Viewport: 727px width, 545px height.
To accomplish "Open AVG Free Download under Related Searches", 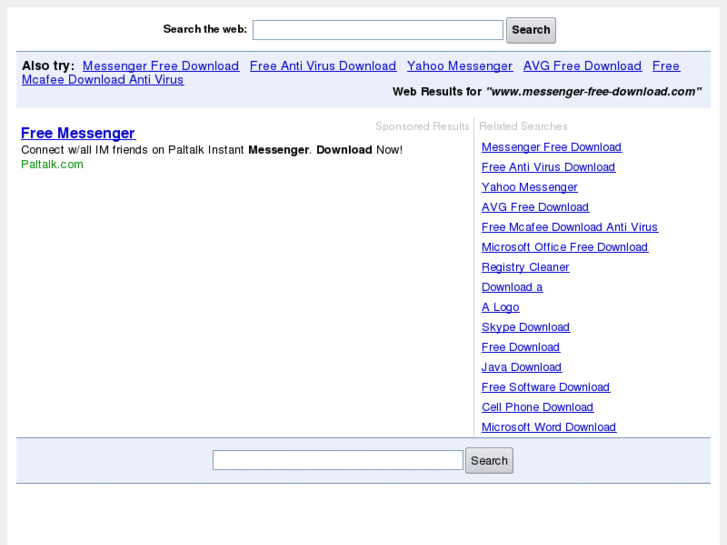I will (x=535, y=207).
